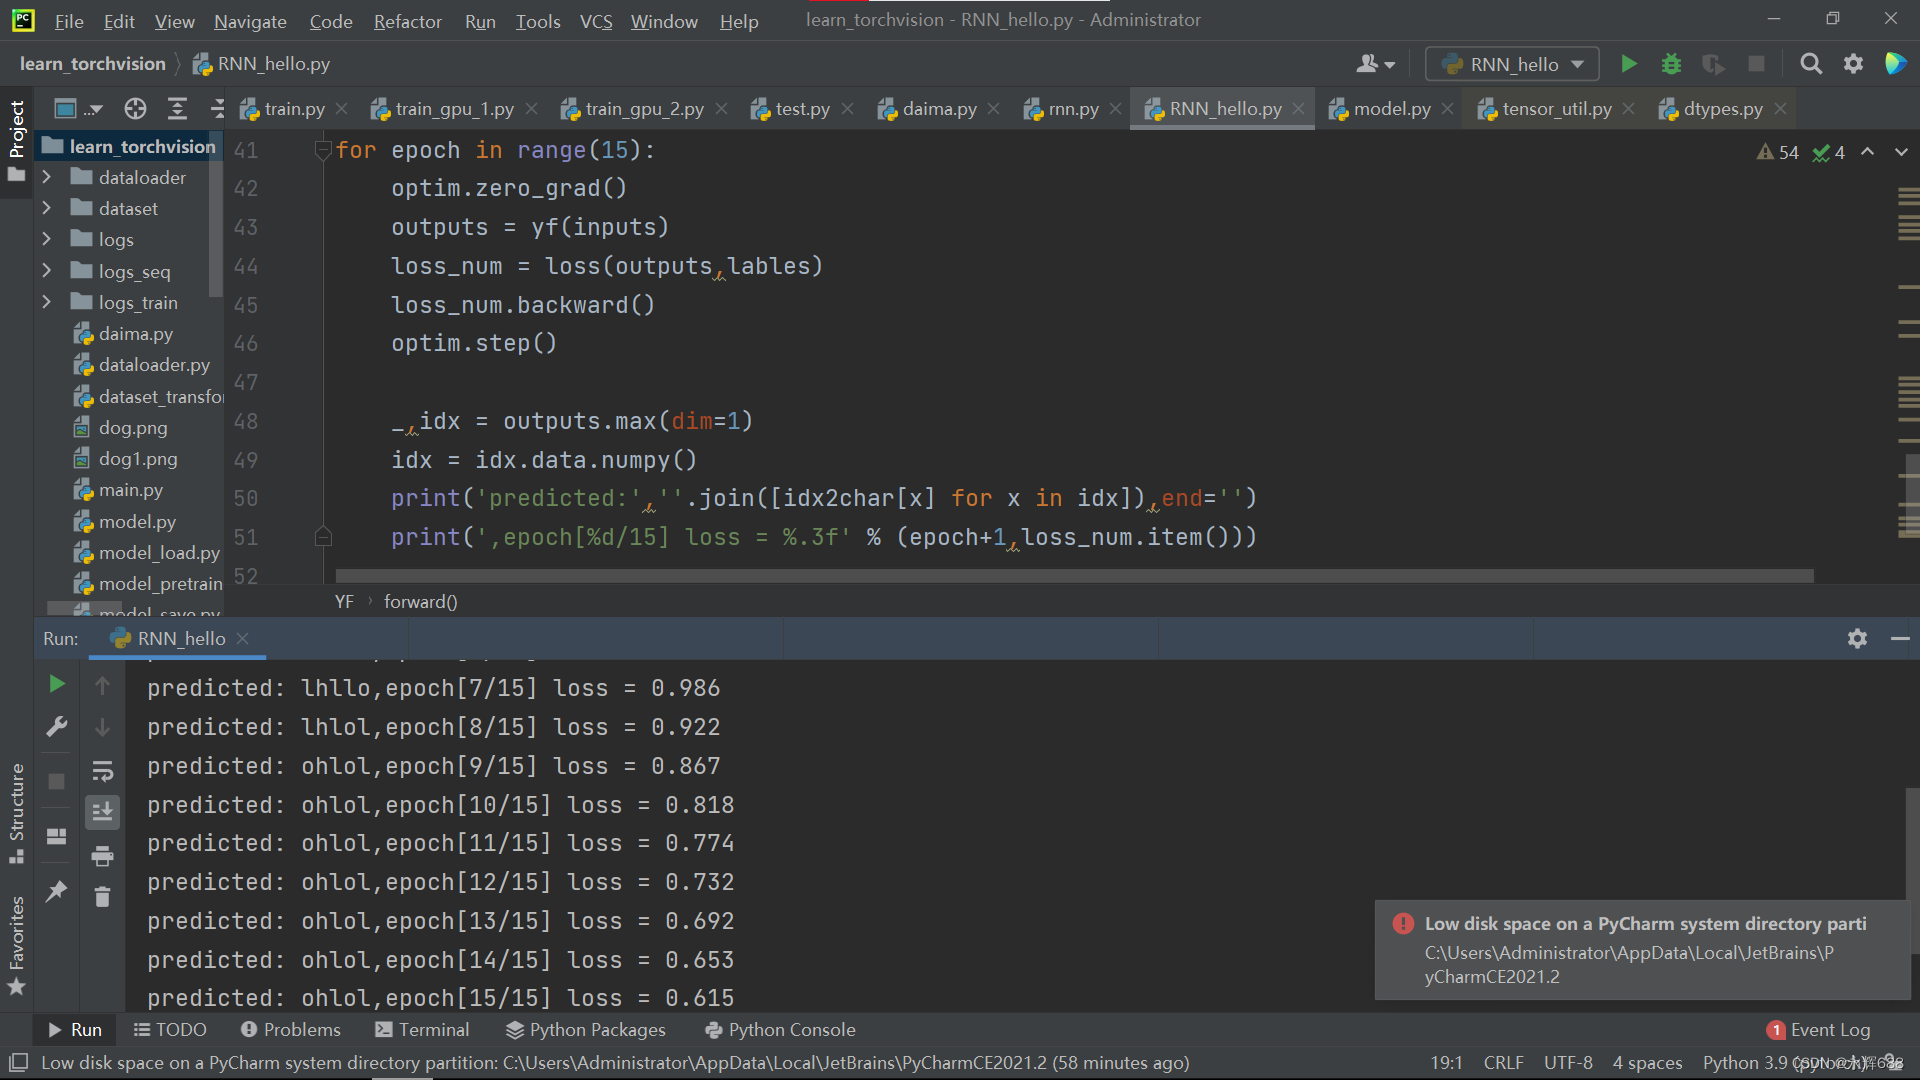Open RNN_hello run configuration dropdown
1920x1080 pixels.
(1512, 64)
